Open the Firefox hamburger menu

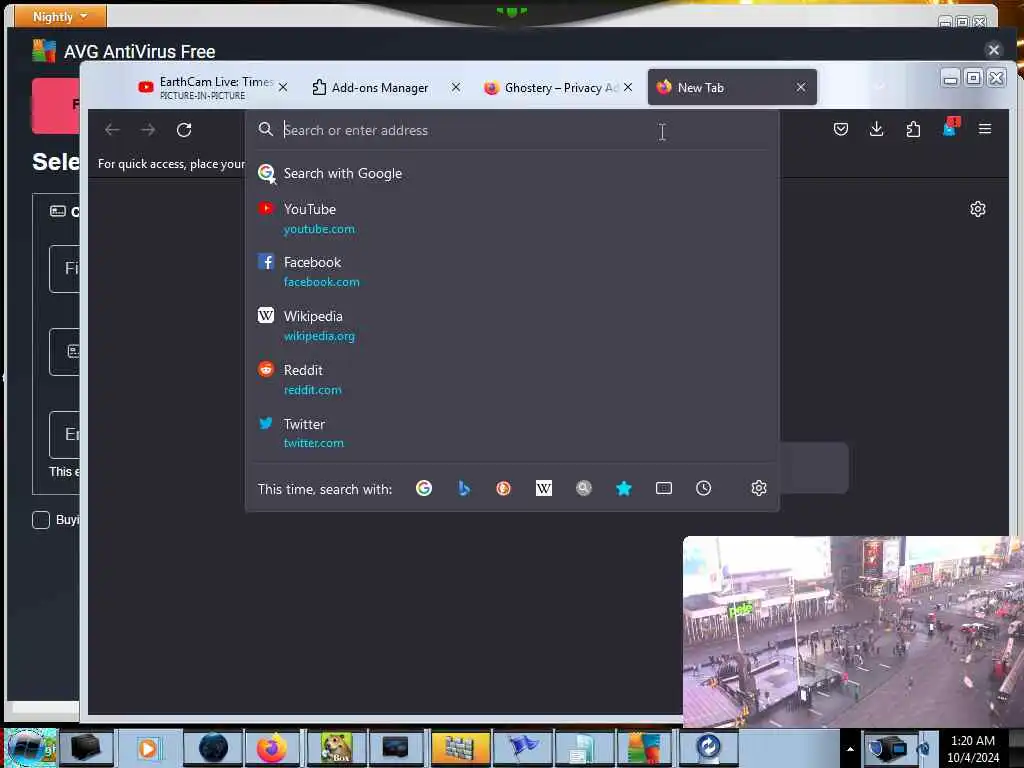click(985, 129)
